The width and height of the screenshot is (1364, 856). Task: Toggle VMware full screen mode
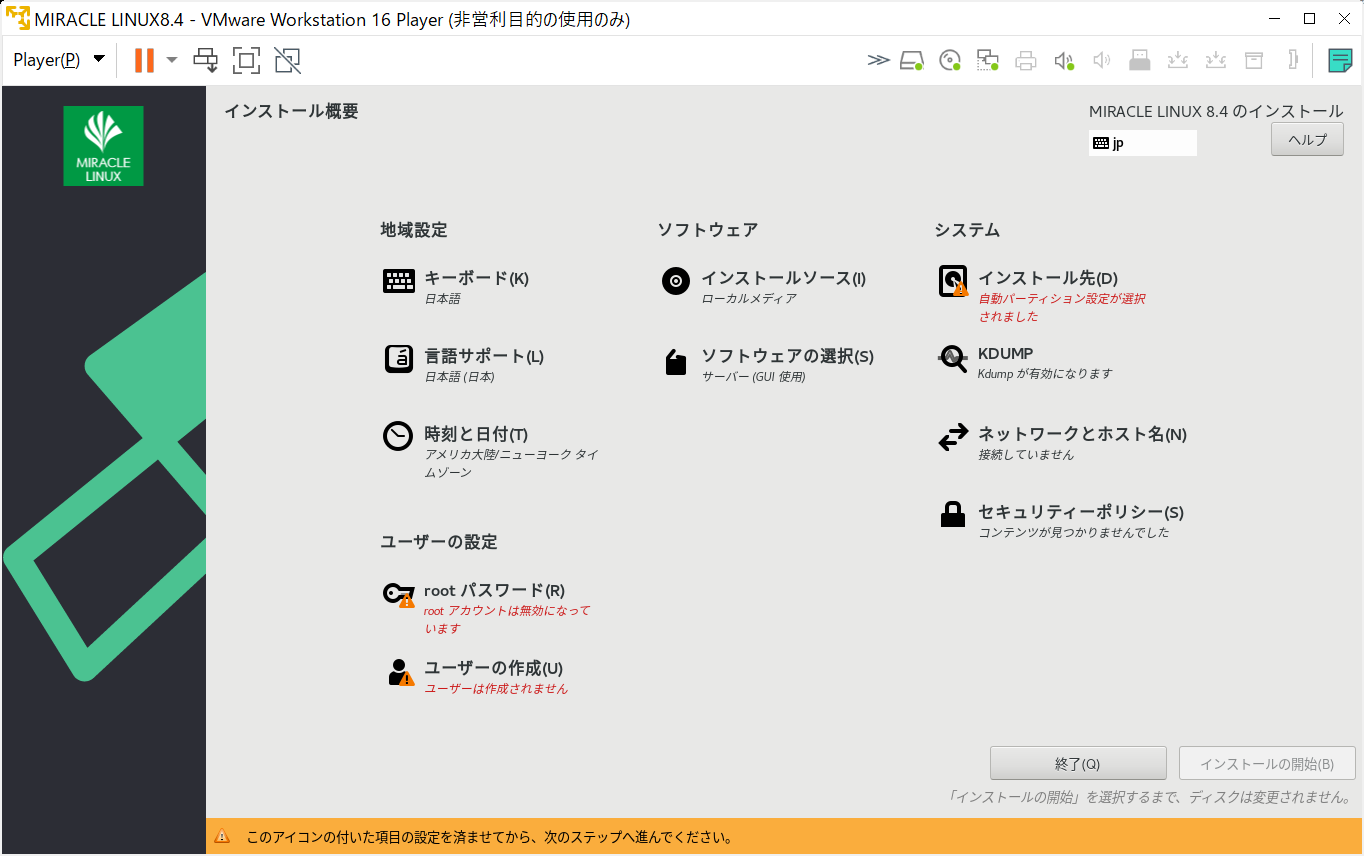[246, 60]
